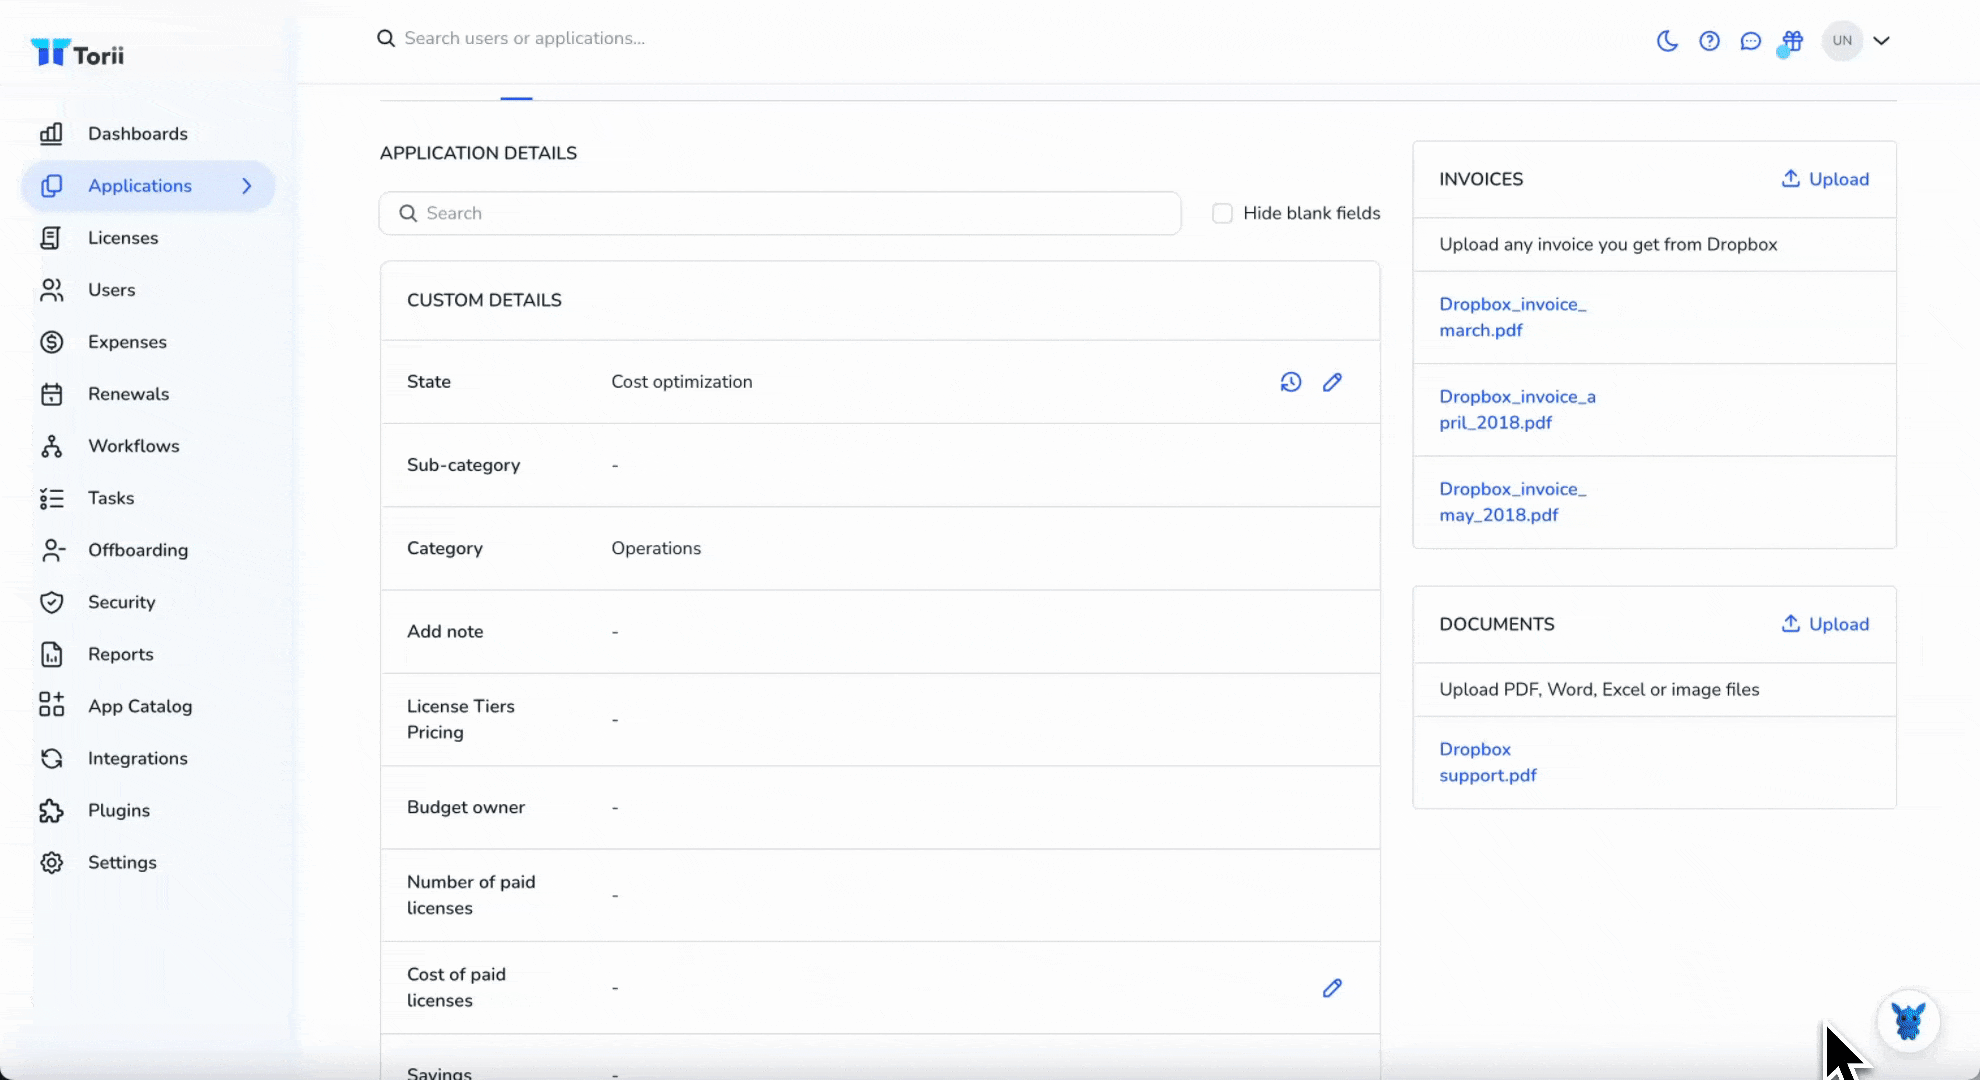Open App Catalog in the sidebar
1980x1080 pixels.
point(140,706)
